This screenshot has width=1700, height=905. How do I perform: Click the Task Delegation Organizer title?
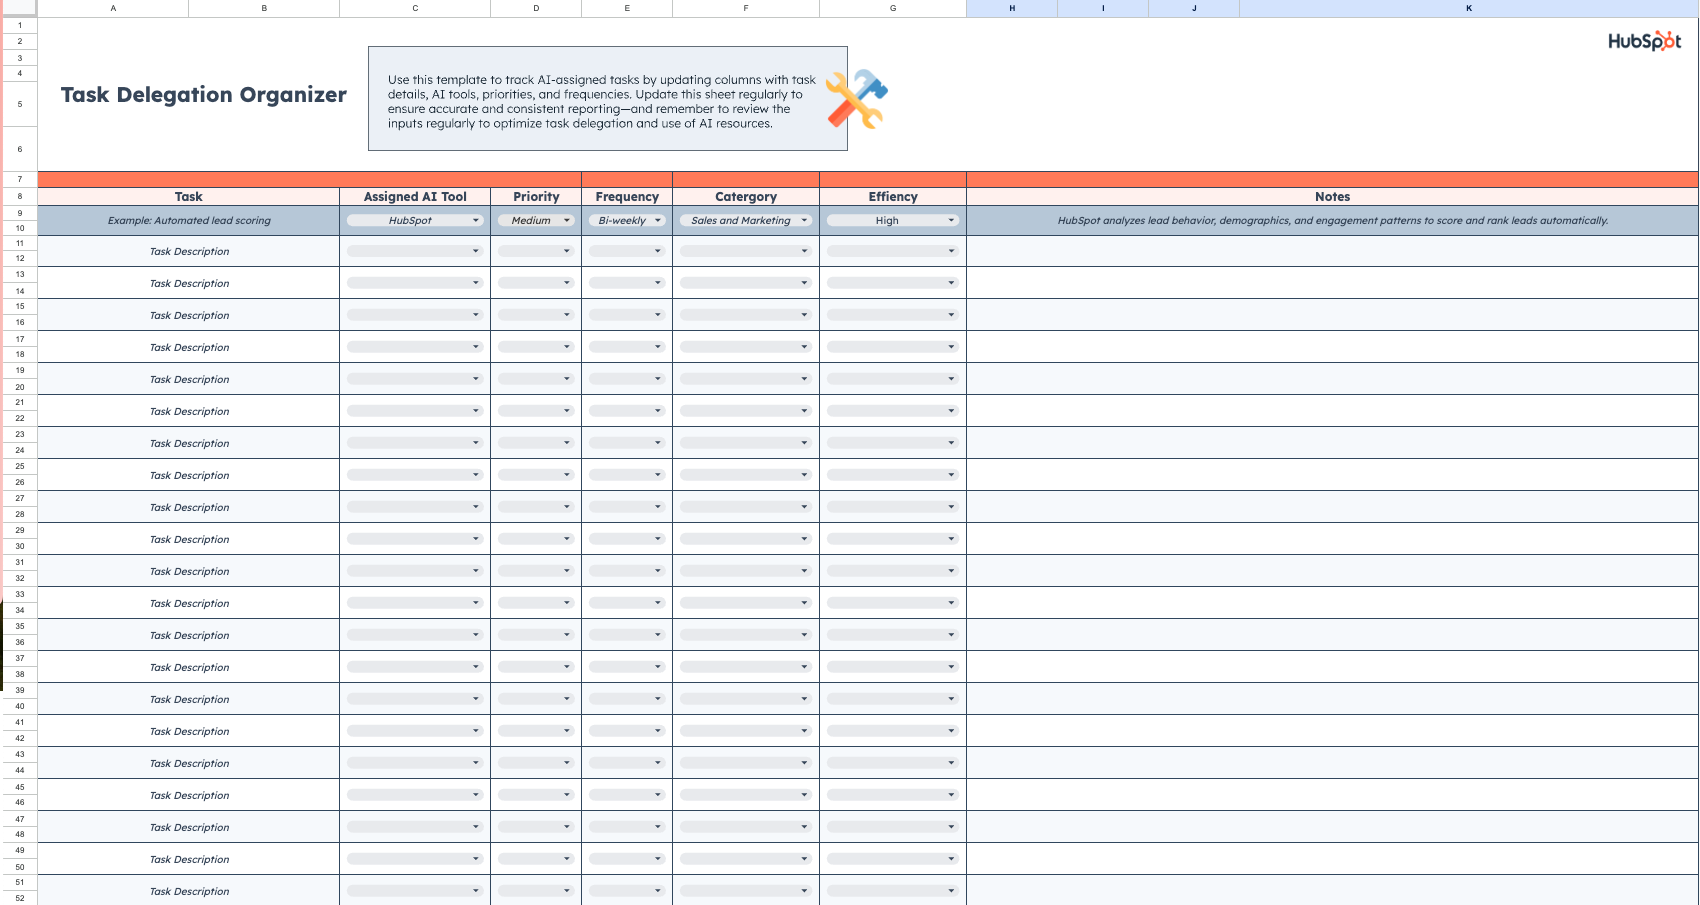coord(203,95)
